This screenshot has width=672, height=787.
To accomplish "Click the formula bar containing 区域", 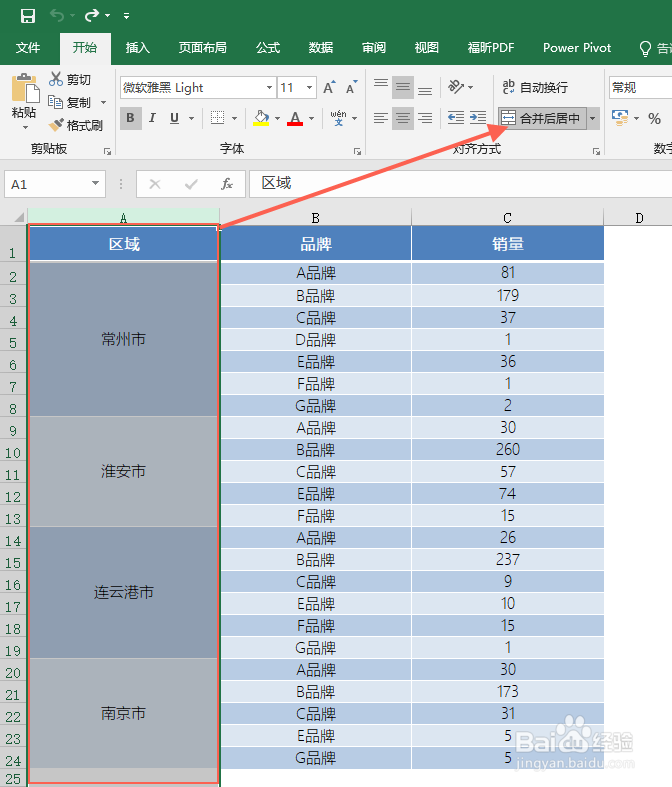I will click(460, 184).
